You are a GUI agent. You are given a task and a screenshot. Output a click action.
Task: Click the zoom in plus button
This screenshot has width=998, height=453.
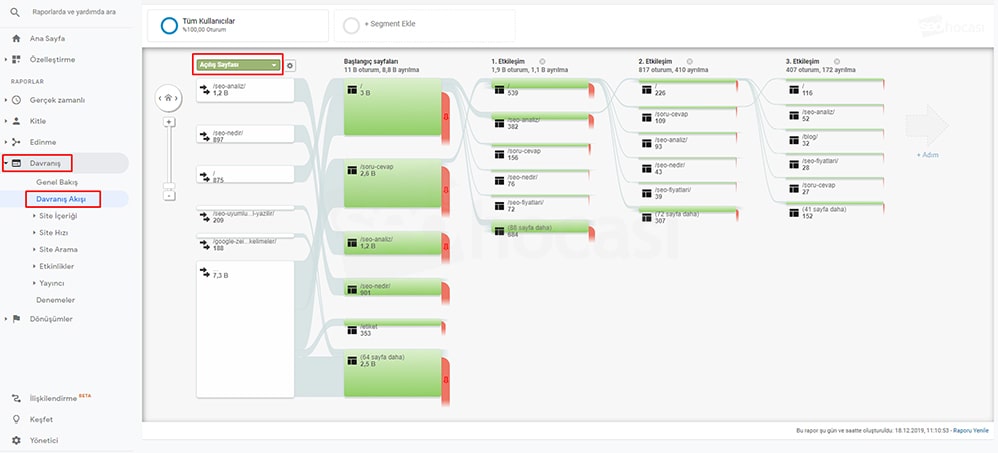(x=169, y=122)
